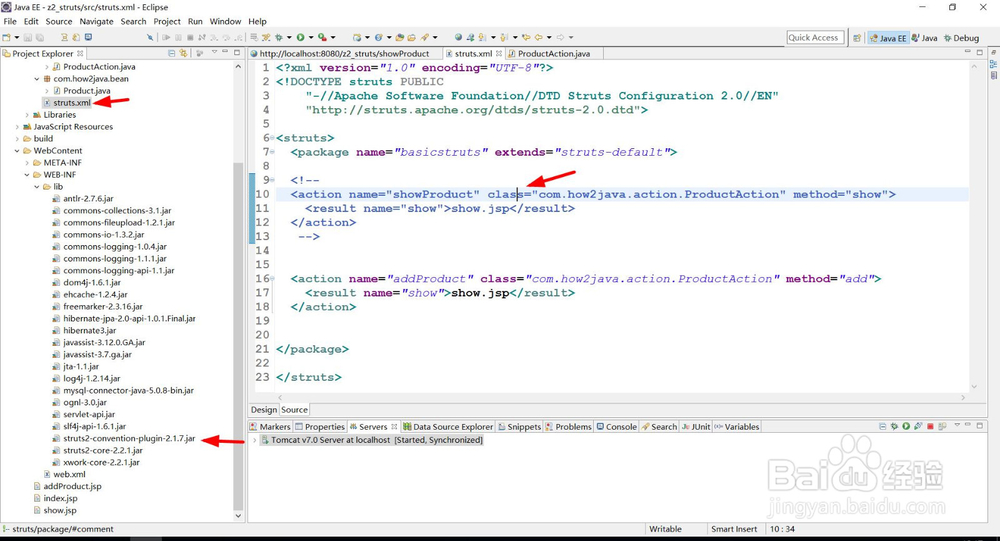Click the New file toolbar icon
Image resolution: width=1000 pixels, height=541 pixels.
click(6, 37)
